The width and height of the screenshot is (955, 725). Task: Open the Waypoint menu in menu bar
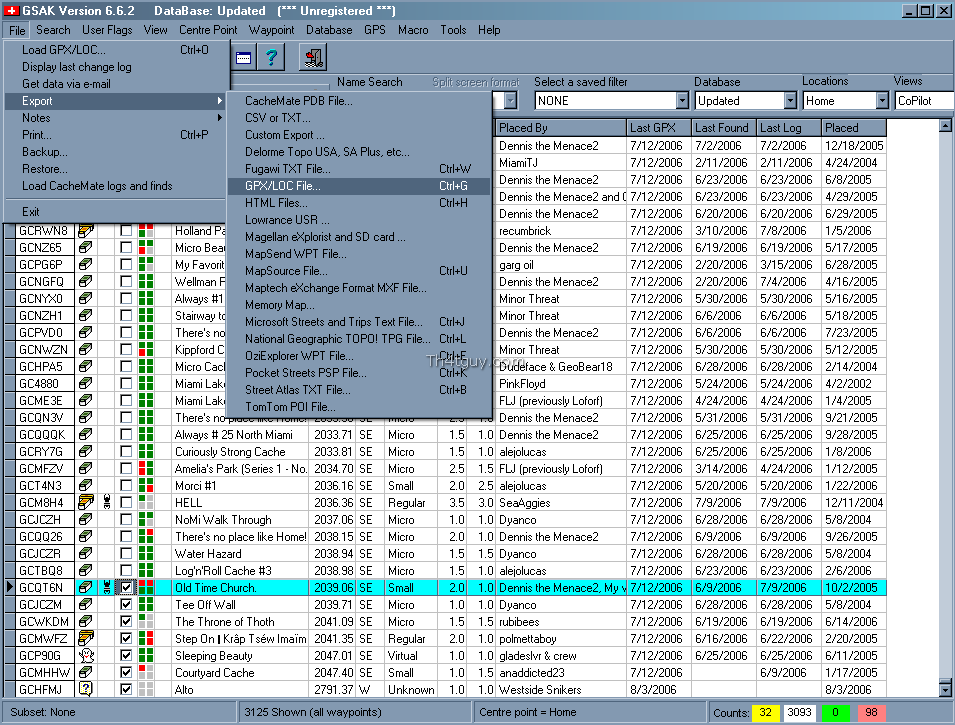271,30
